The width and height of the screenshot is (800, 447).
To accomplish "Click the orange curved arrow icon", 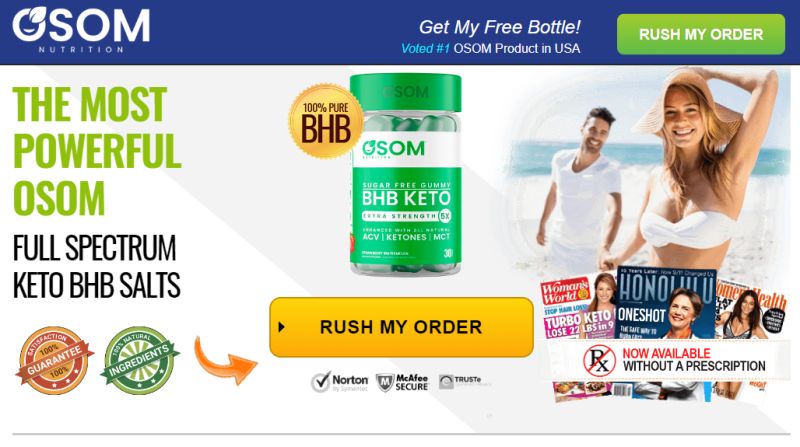I will click(x=225, y=360).
